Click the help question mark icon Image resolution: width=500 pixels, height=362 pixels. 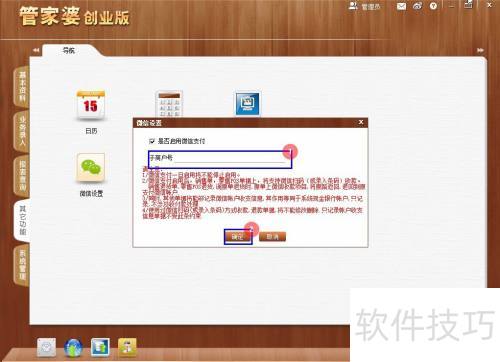coord(433,6)
